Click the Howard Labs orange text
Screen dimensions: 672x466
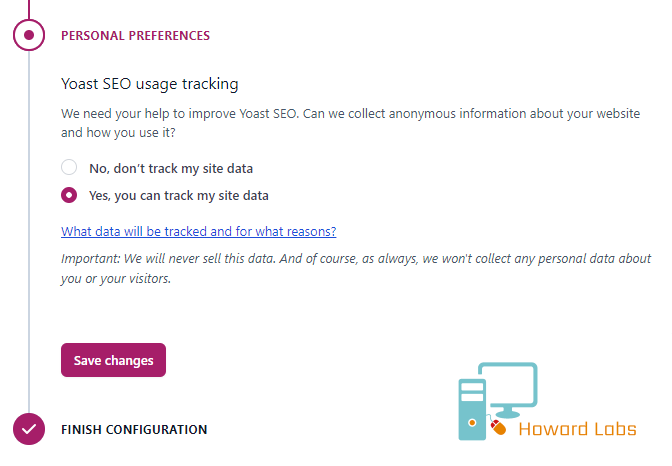(577, 429)
